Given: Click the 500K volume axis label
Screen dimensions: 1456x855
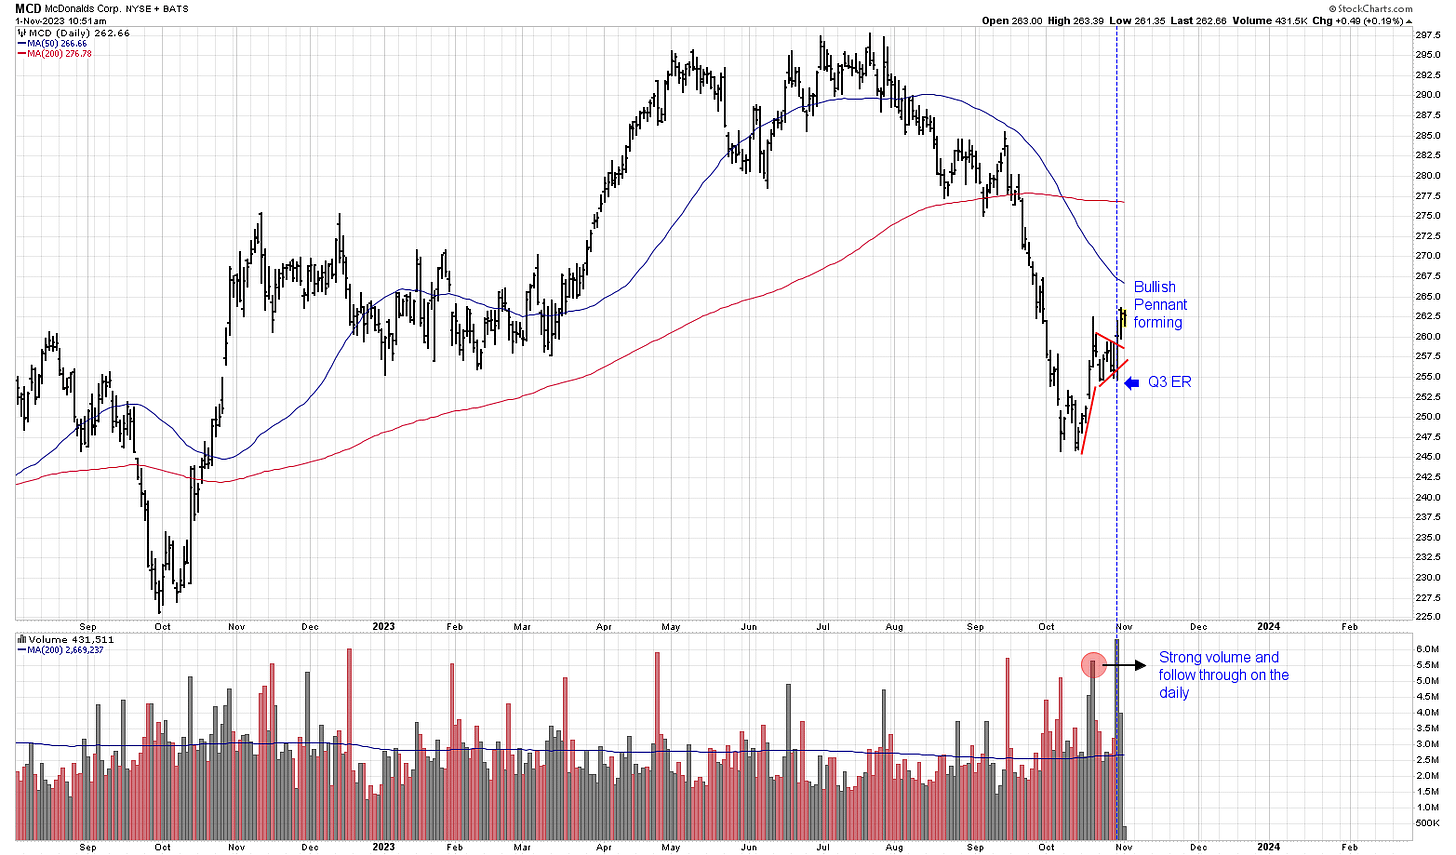Looking at the screenshot, I should (1428, 823).
